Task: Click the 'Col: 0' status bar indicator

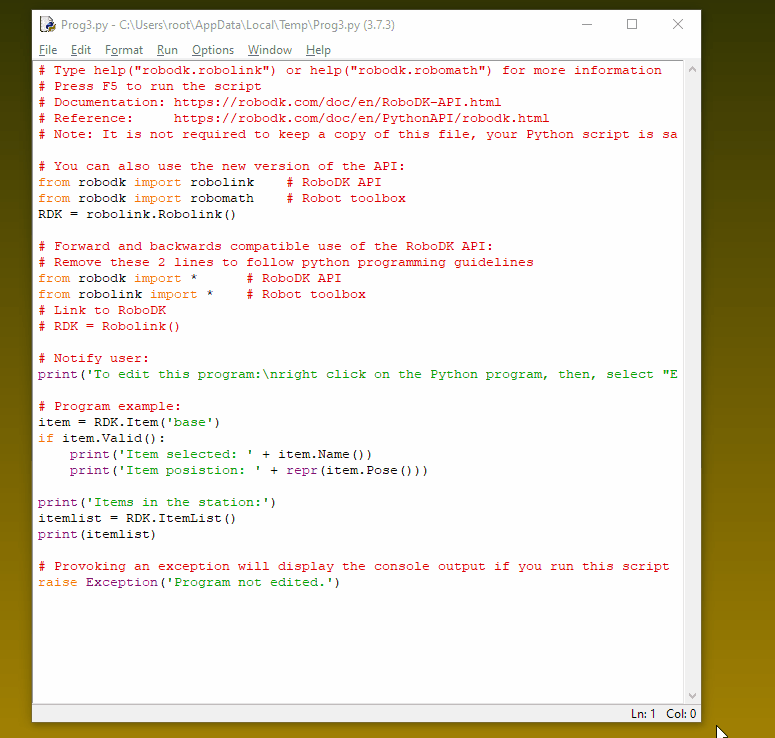Action: click(681, 714)
